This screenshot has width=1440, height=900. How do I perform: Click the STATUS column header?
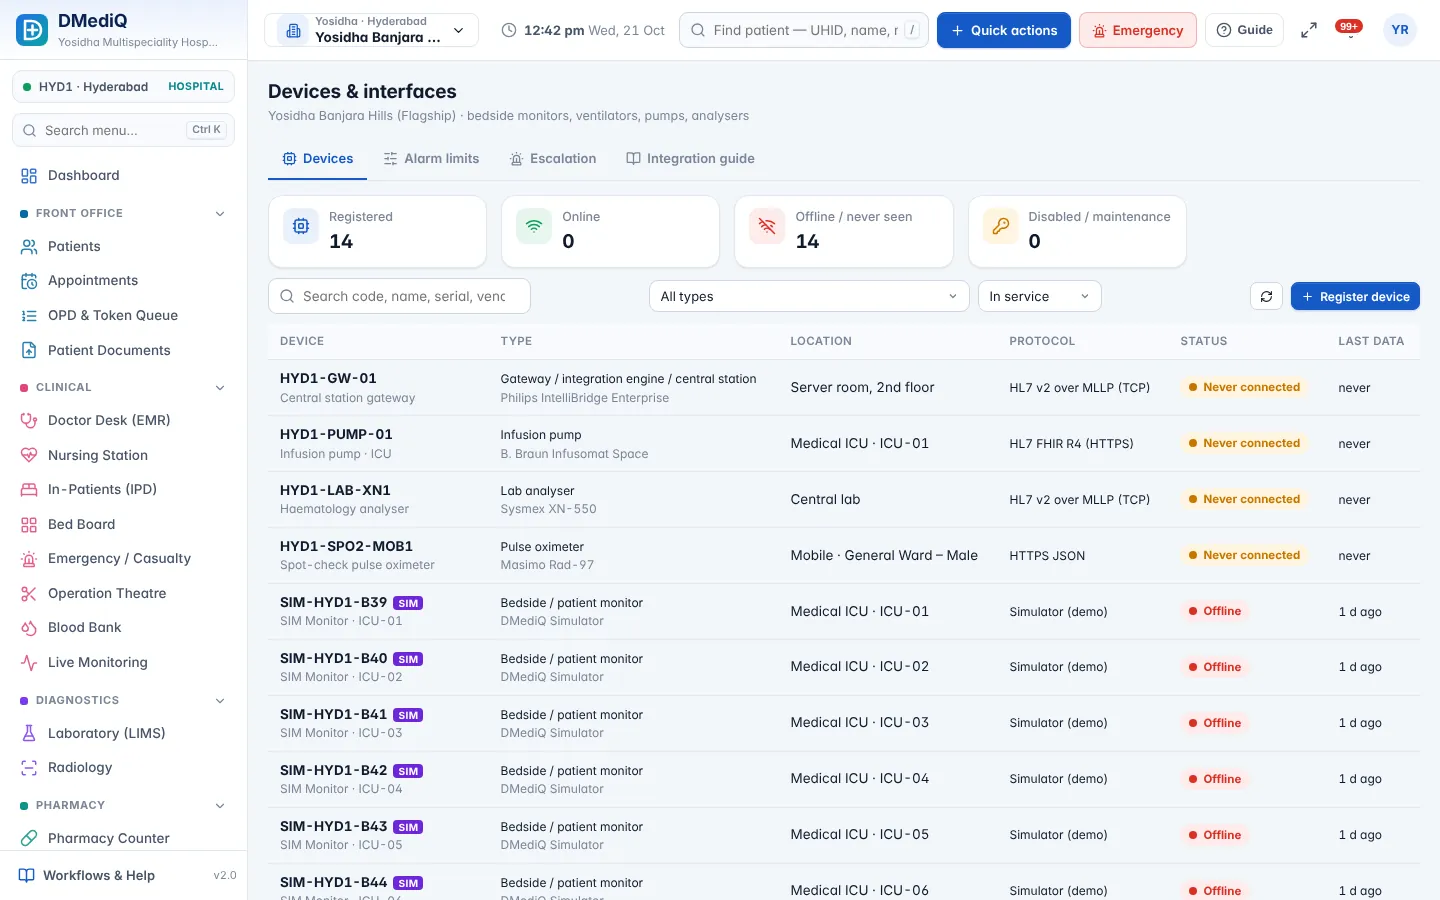pyautogui.click(x=1204, y=341)
